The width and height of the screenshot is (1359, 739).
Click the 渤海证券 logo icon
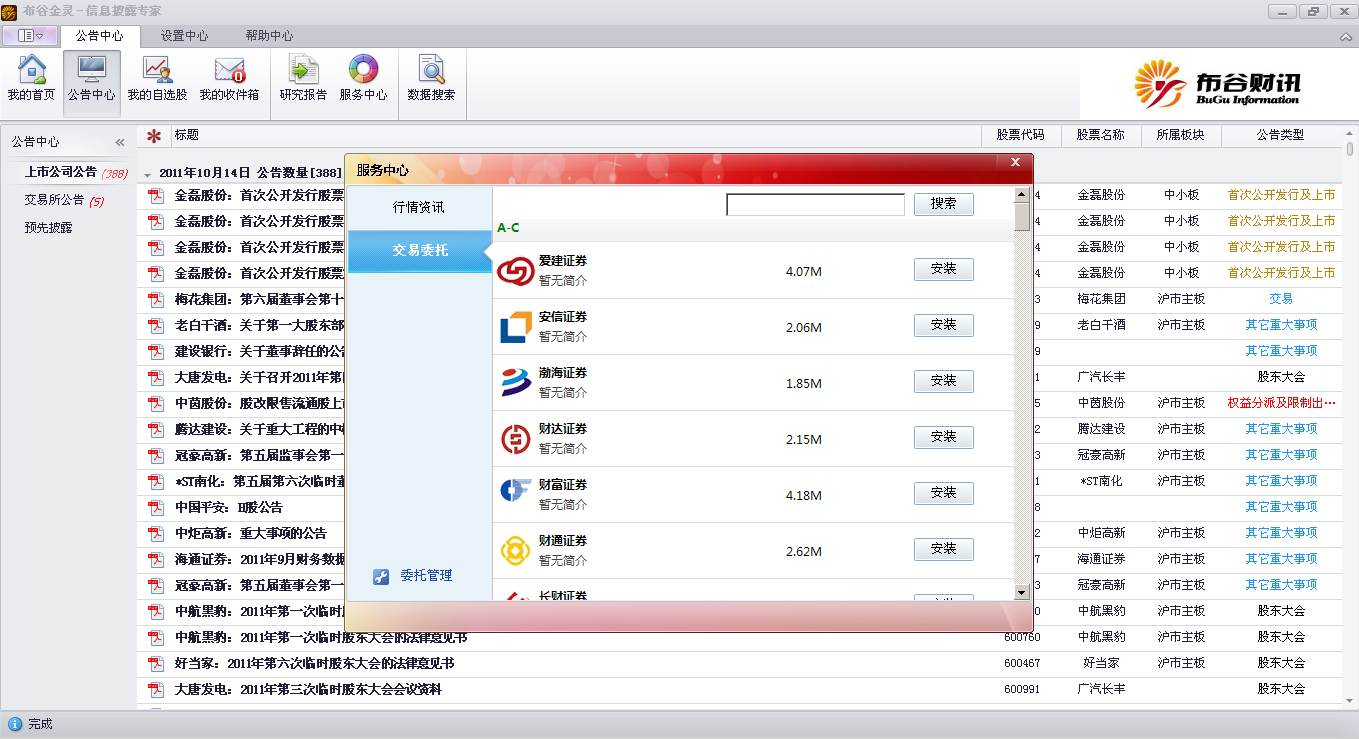(516, 382)
